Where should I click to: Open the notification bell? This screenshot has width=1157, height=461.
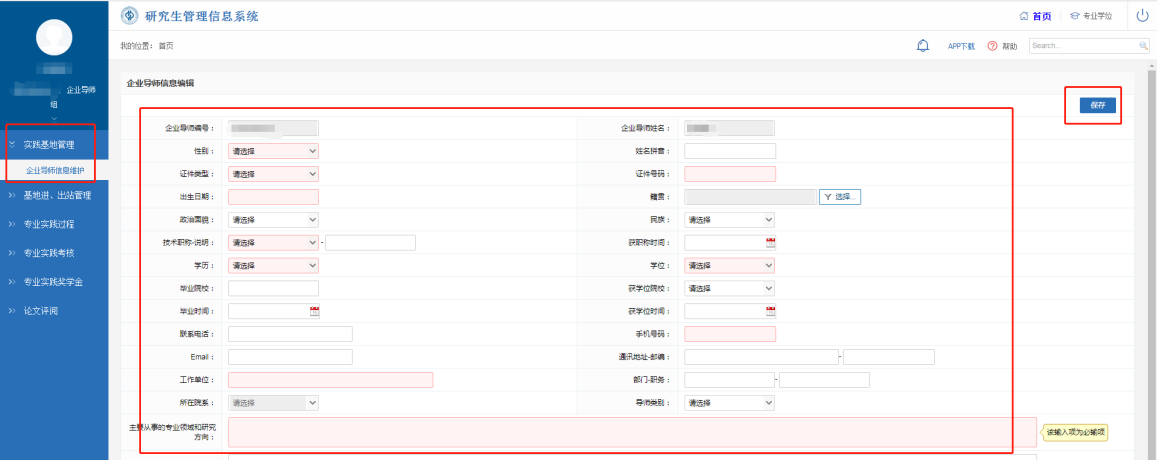[923, 46]
